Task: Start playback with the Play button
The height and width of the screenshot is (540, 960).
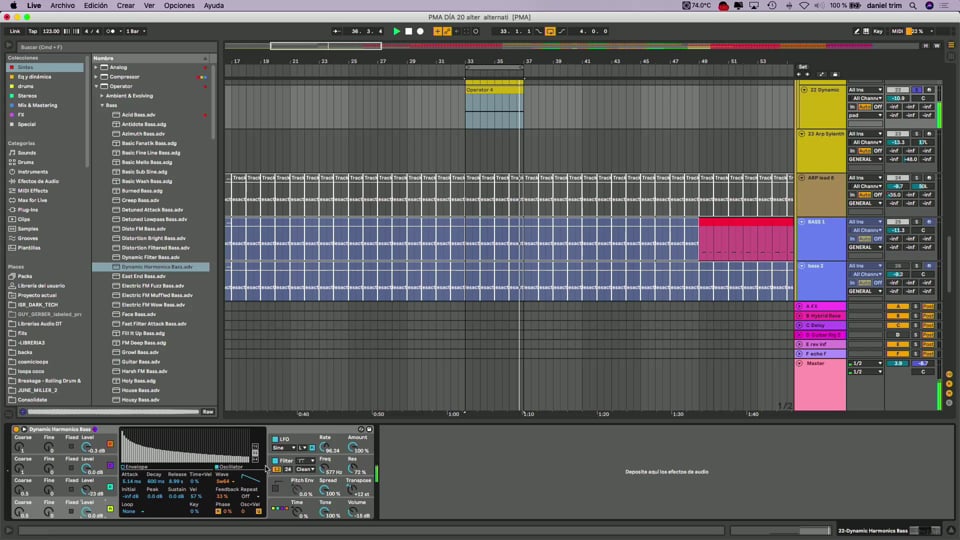Action: point(397,31)
